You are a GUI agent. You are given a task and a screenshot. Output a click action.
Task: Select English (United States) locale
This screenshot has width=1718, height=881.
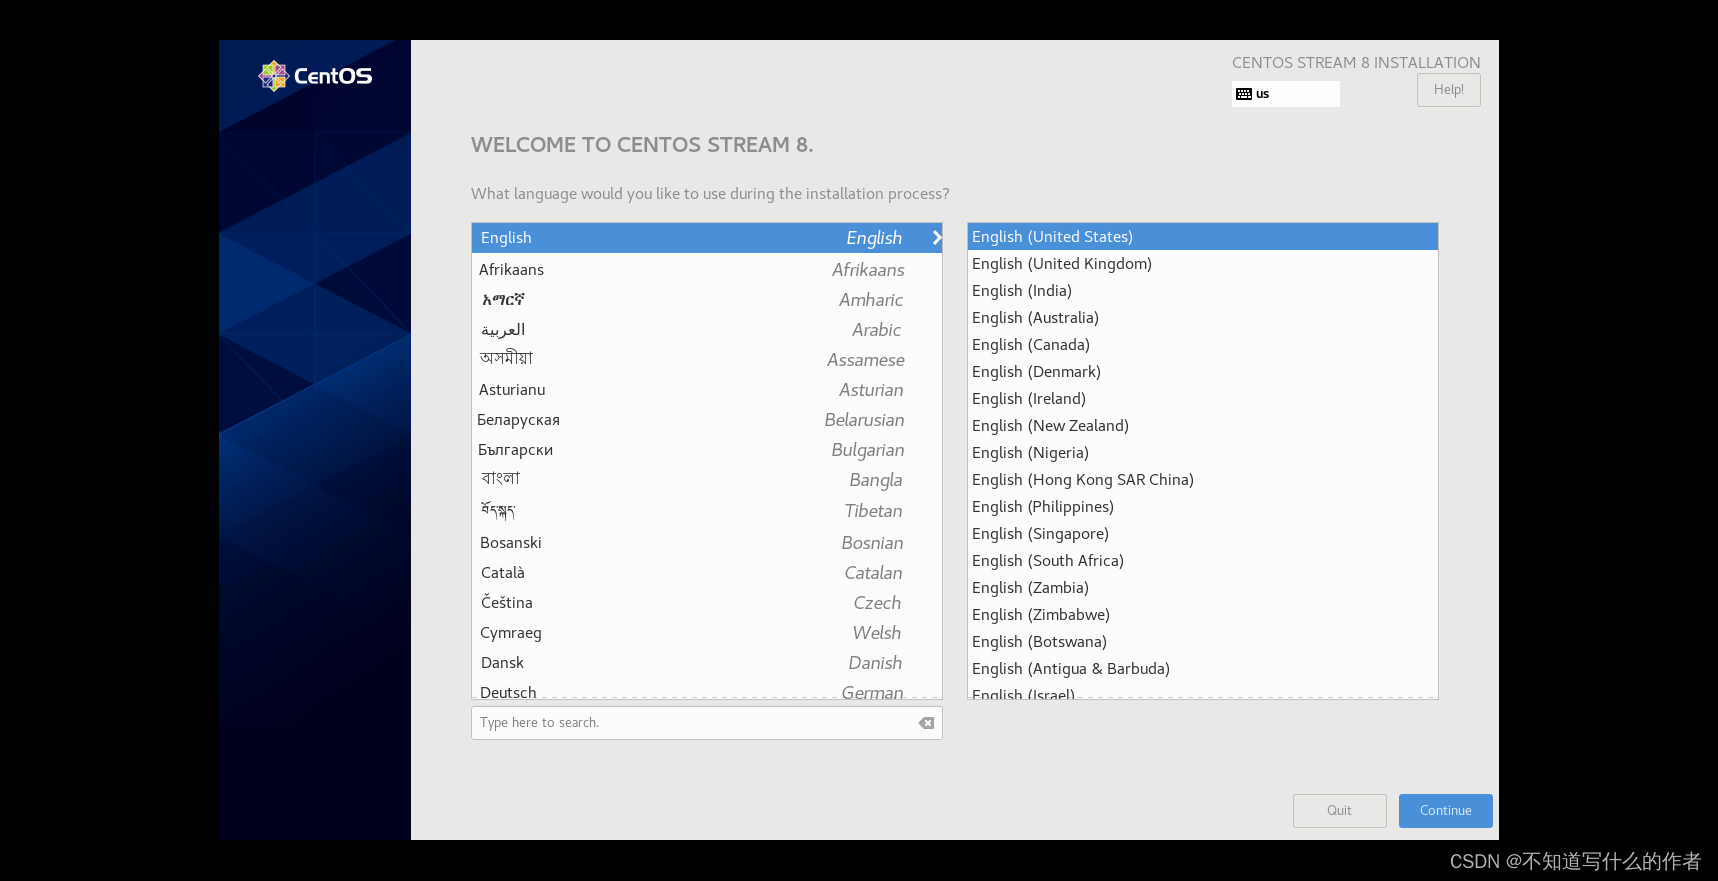(1202, 237)
